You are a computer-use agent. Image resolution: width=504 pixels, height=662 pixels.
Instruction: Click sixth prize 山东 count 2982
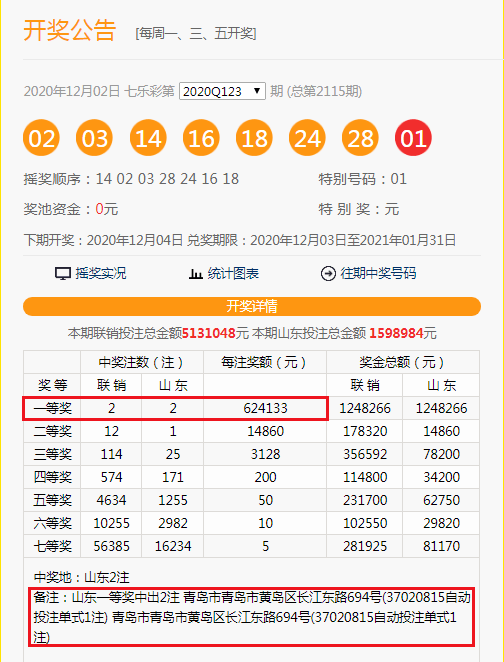pos(173,523)
